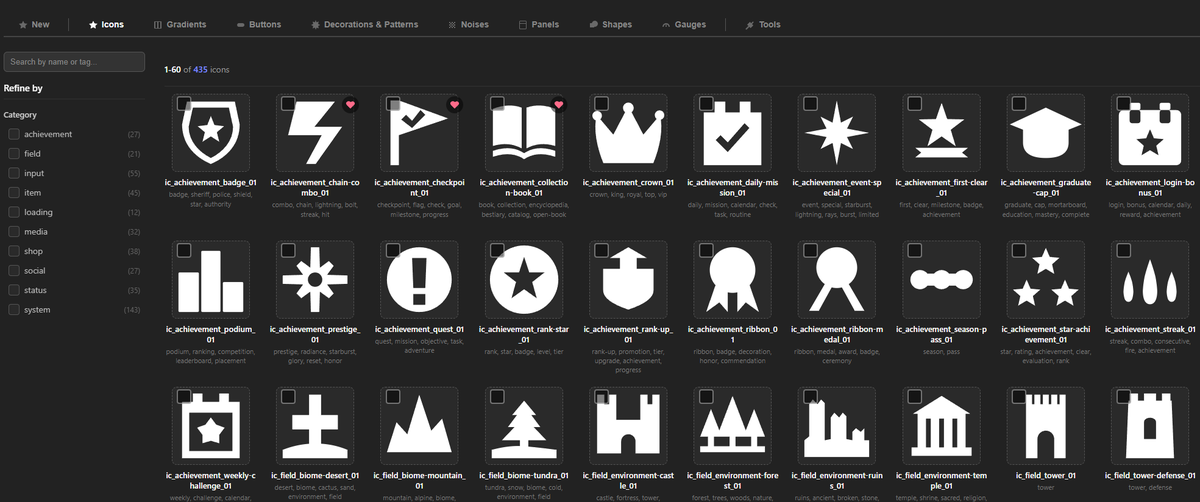Open the event-special starburst icon
This screenshot has width=1200, height=502.
[838, 132]
